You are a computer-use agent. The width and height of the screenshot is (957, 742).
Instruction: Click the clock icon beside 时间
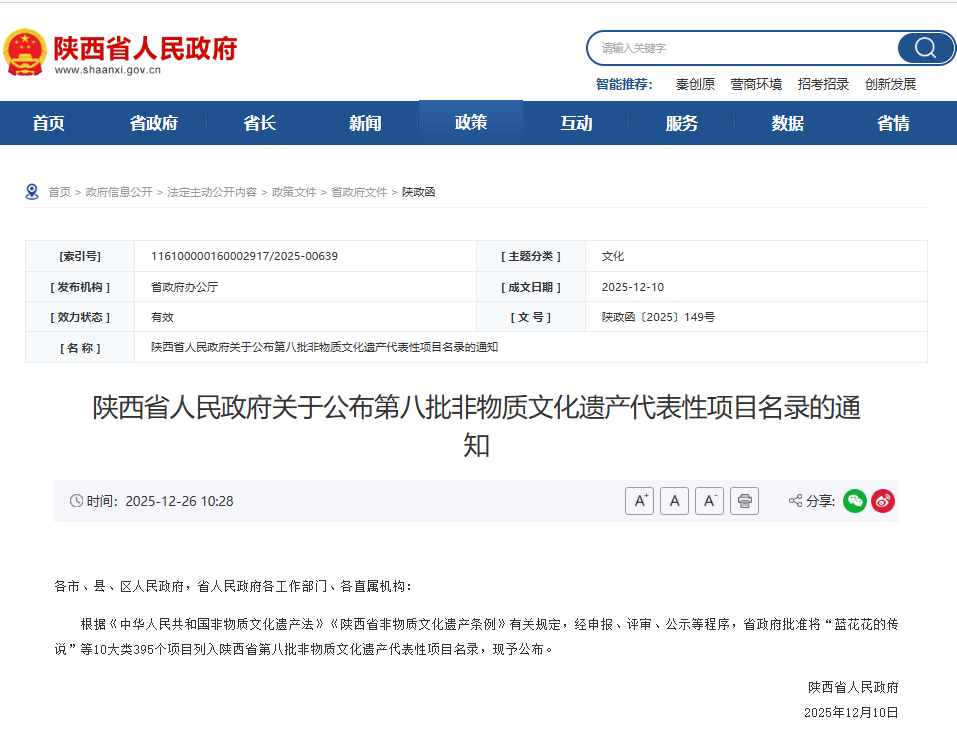pyautogui.click(x=76, y=501)
